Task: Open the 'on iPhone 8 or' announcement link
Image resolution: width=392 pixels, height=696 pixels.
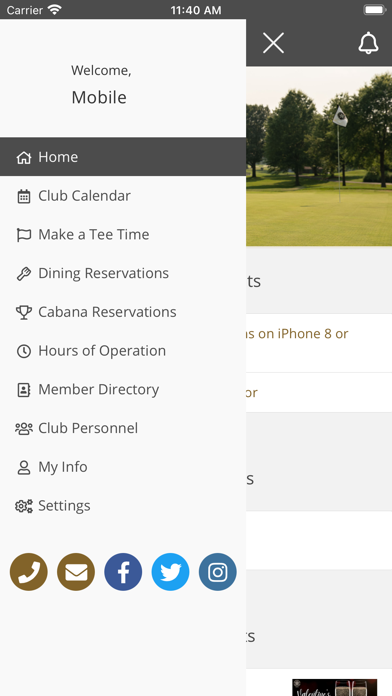Action: pos(296,334)
